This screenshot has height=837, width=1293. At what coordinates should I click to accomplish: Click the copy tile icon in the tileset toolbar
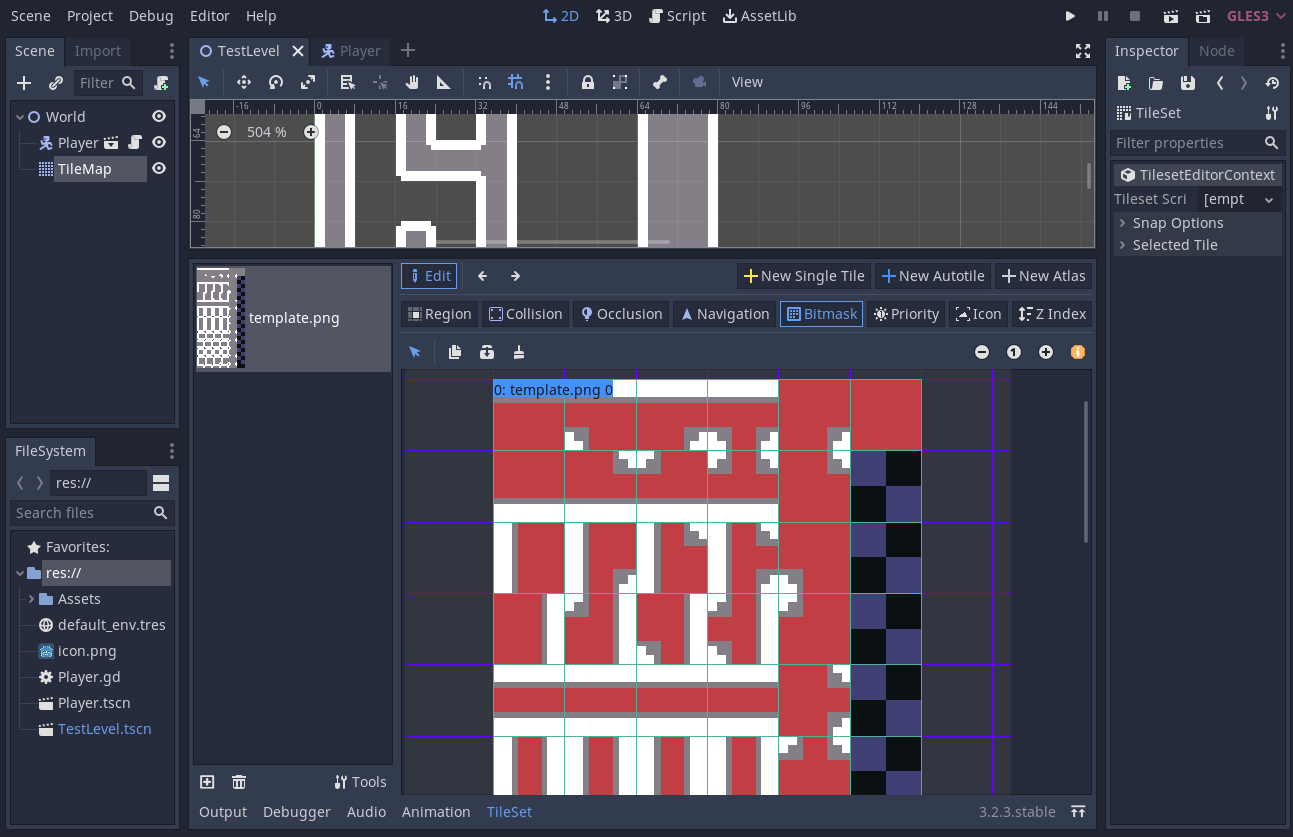click(x=455, y=352)
